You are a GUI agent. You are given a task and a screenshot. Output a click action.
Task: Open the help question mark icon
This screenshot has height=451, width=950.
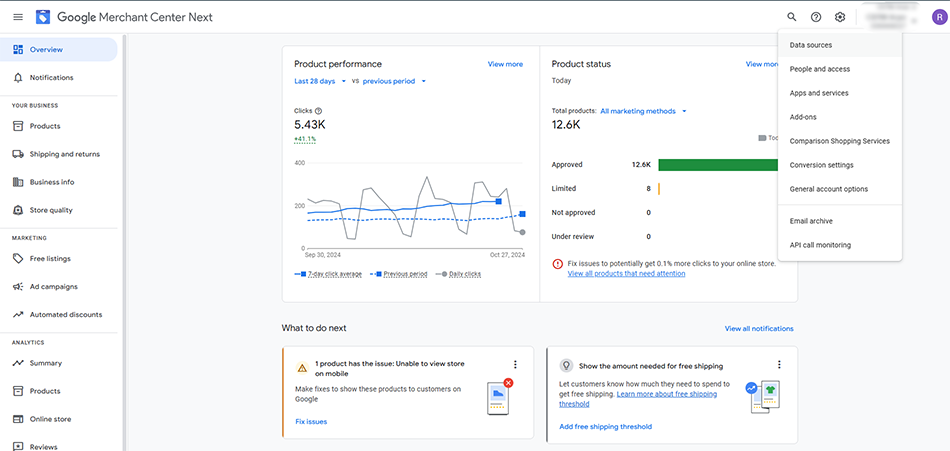click(816, 17)
